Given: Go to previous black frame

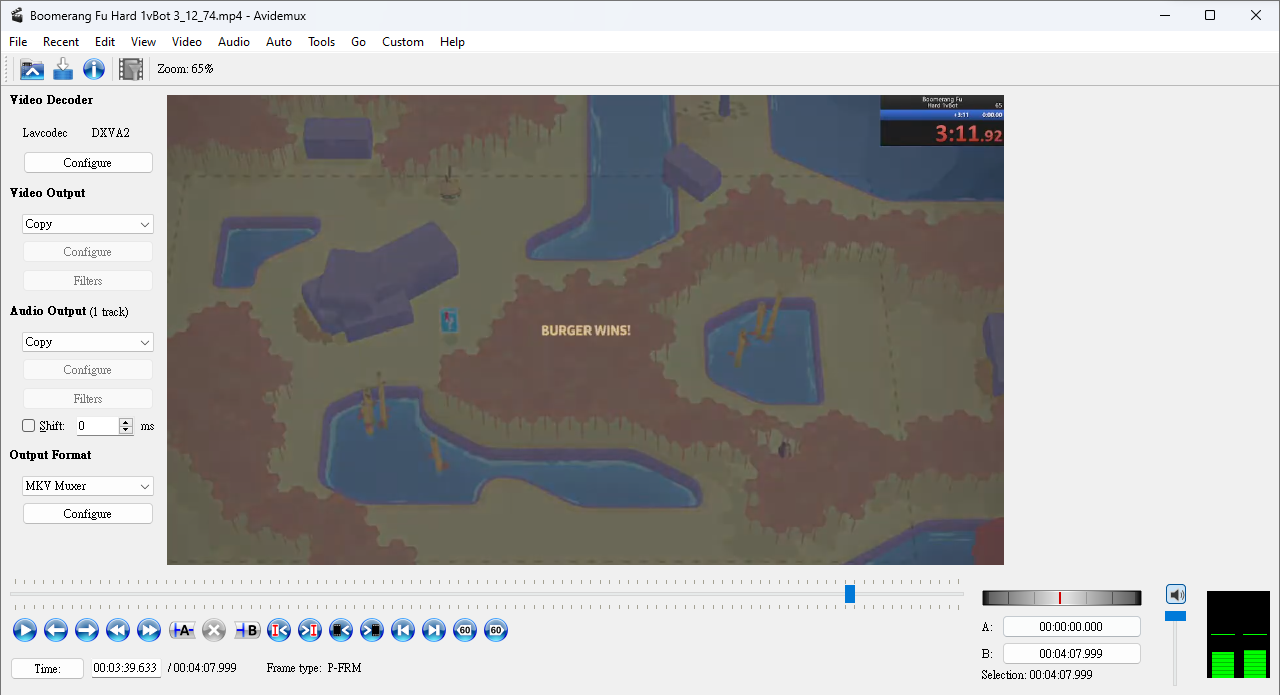Looking at the screenshot, I should pos(341,630).
